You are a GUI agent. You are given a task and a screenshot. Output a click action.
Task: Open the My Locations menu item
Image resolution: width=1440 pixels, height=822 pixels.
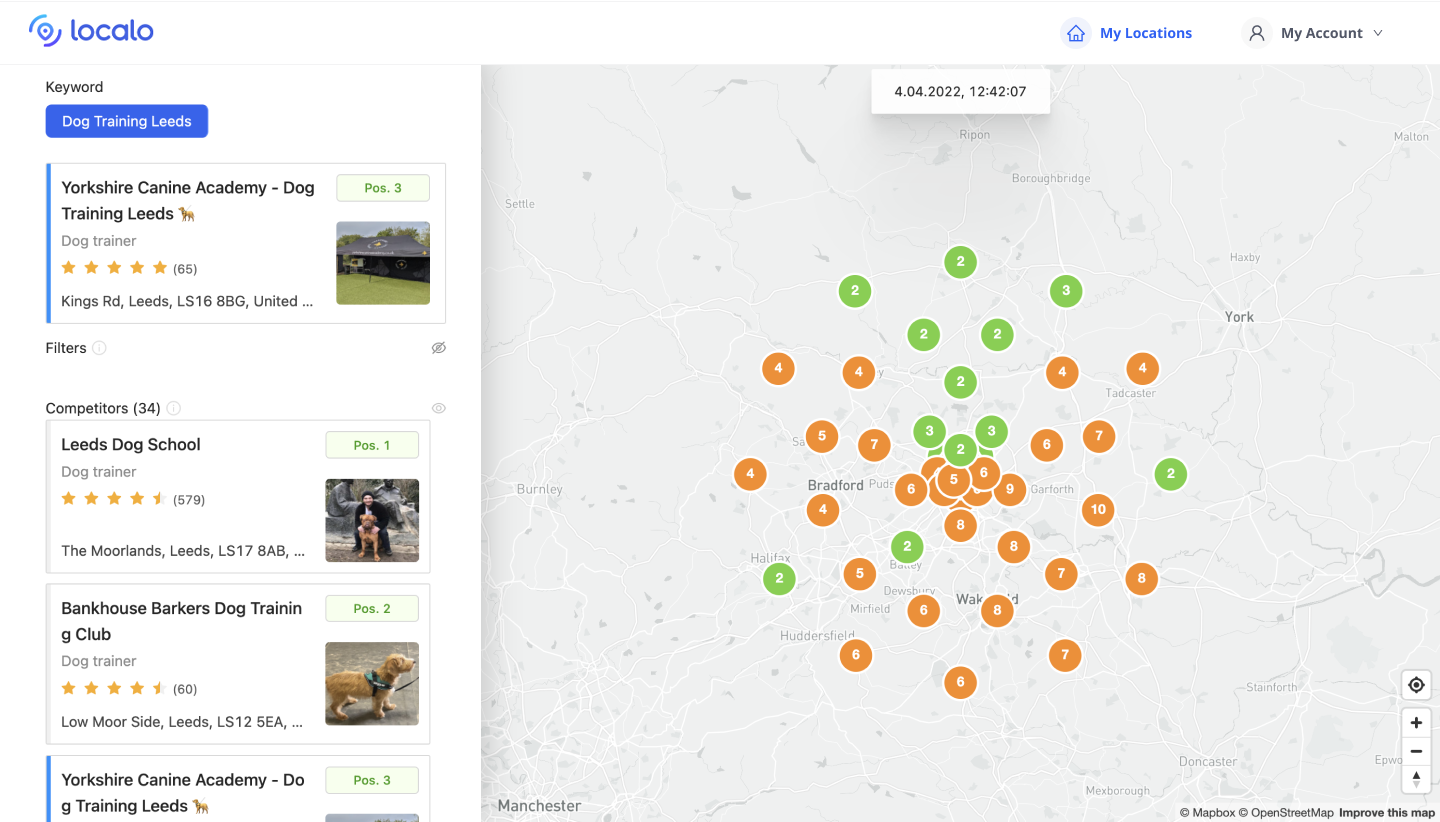click(1145, 33)
